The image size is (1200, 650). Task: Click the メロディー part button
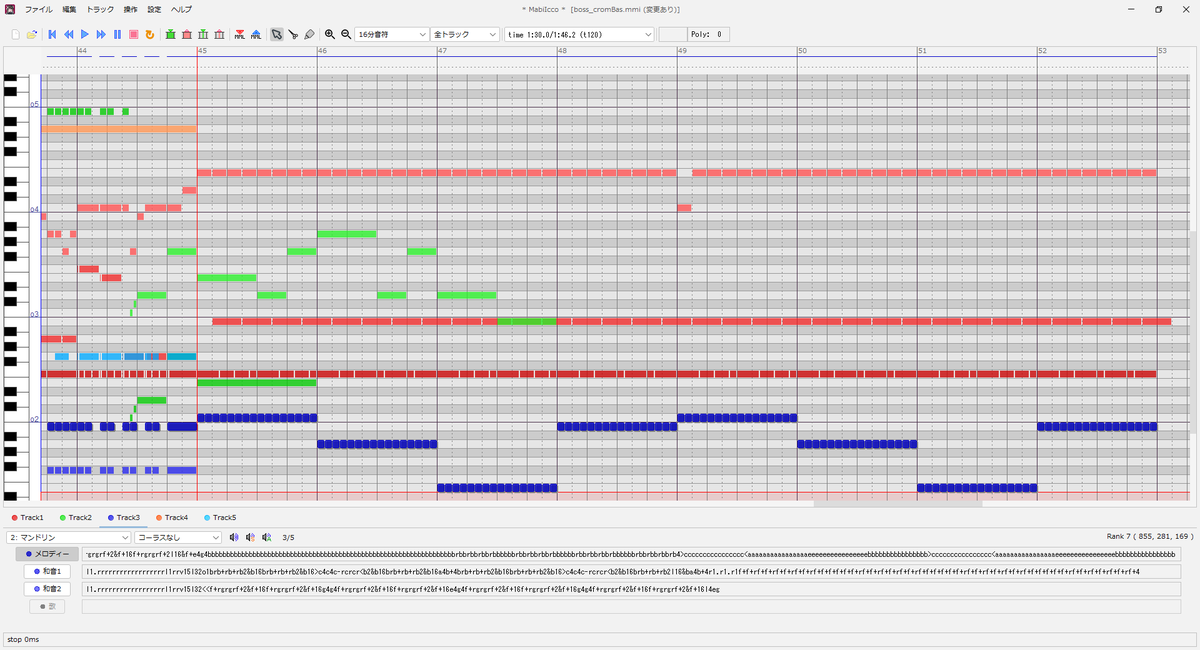point(46,554)
